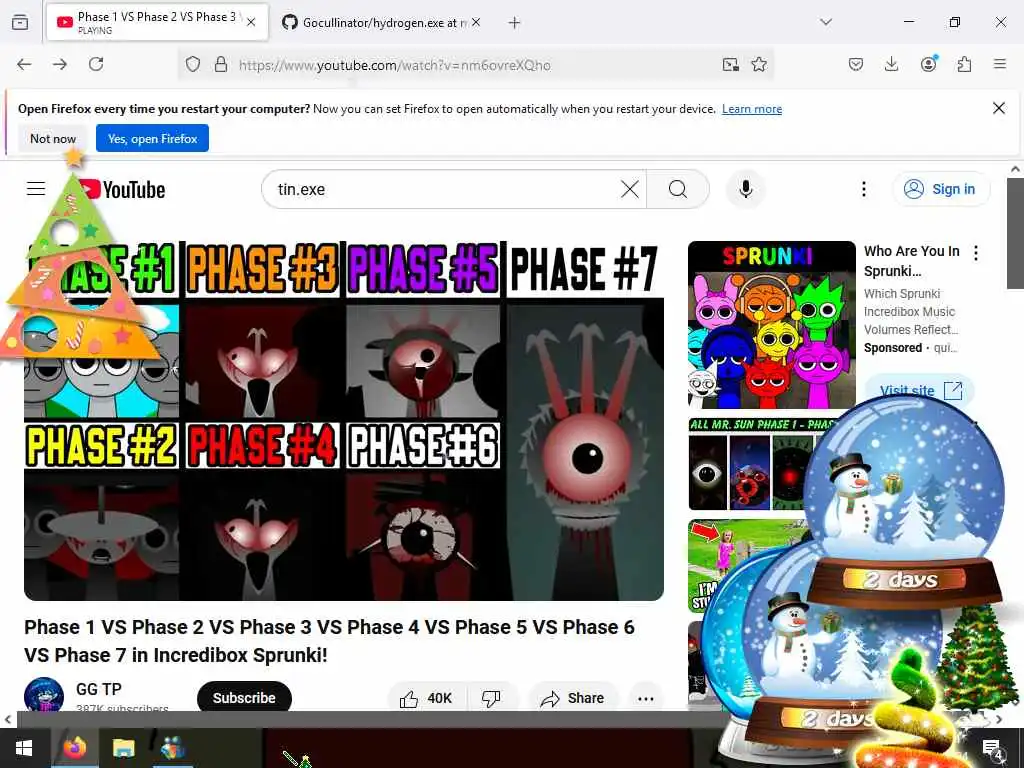The height and width of the screenshot is (768, 1024).
Task: Click Firefox in the taskbar
Action: pos(74,748)
